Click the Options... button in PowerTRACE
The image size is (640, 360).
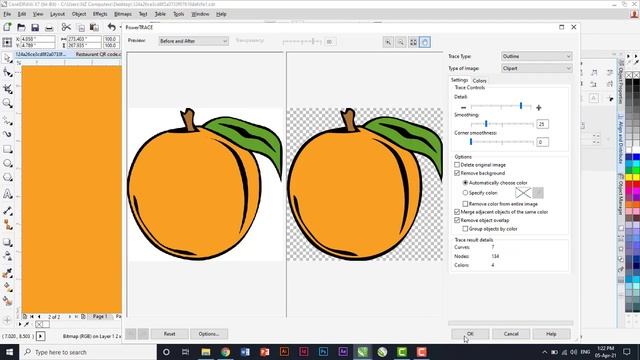[x=209, y=334]
